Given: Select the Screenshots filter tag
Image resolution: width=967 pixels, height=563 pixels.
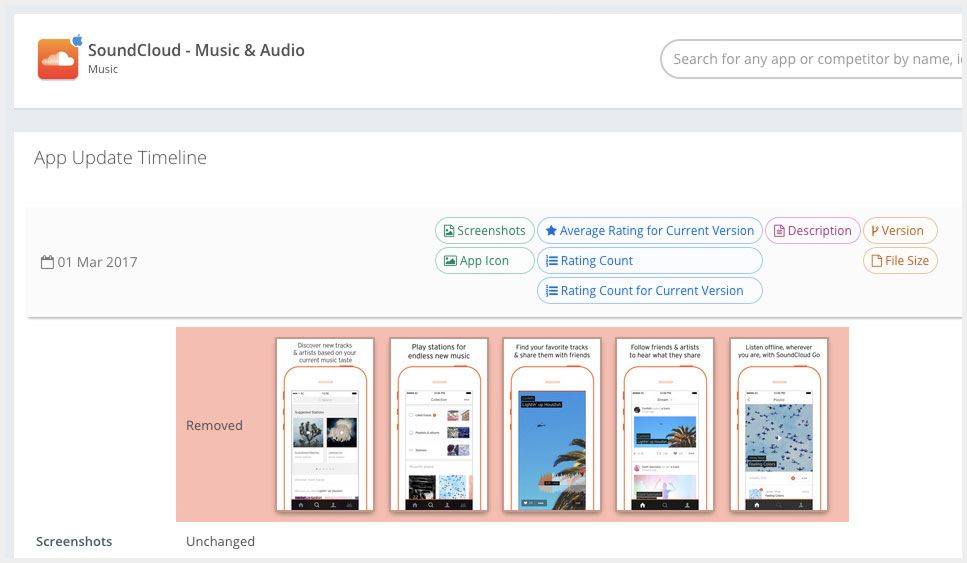Looking at the screenshot, I should [484, 231].
